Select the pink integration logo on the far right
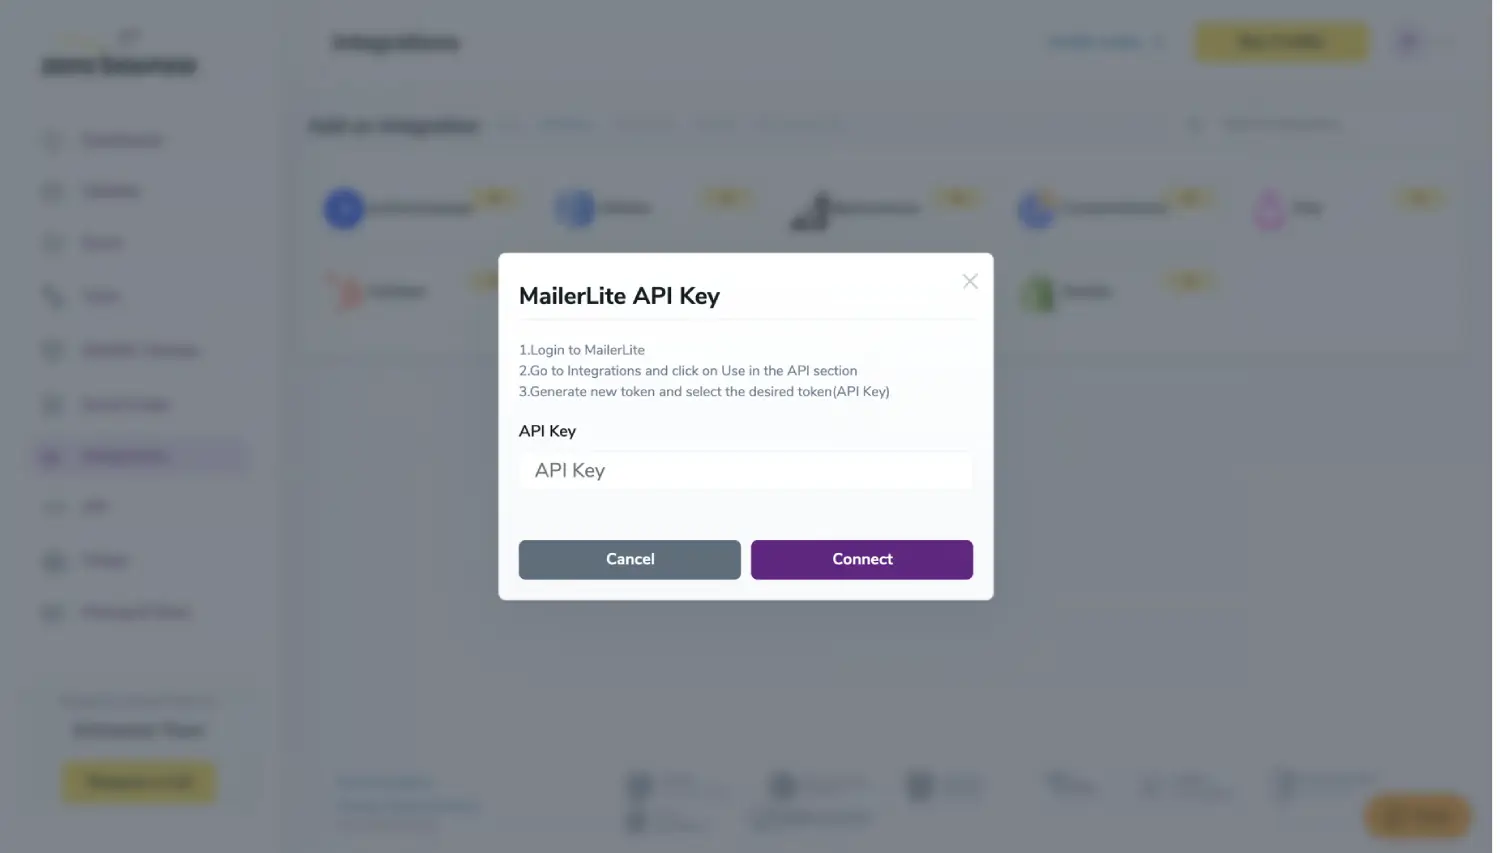Viewport: 1500px width, 853px height. click(x=1268, y=208)
